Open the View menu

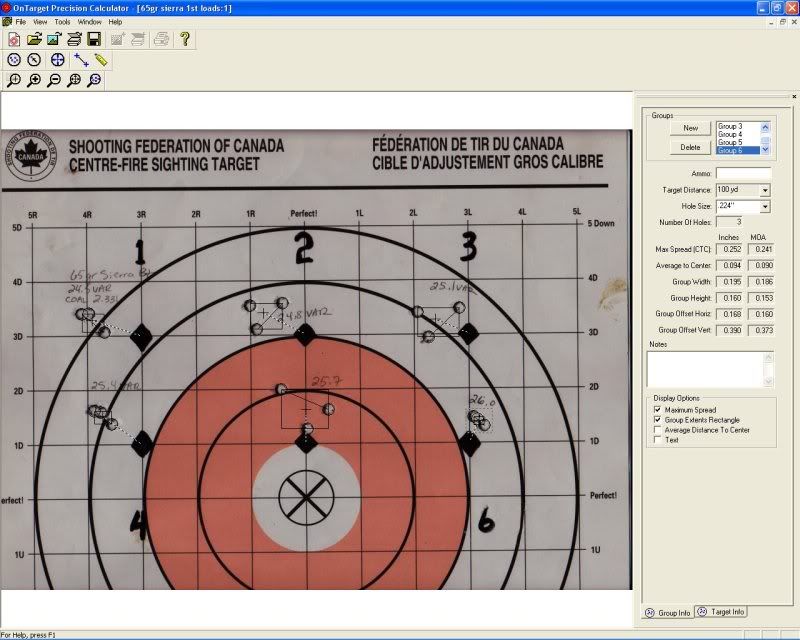pyautogui.click(x=40, y=22)
